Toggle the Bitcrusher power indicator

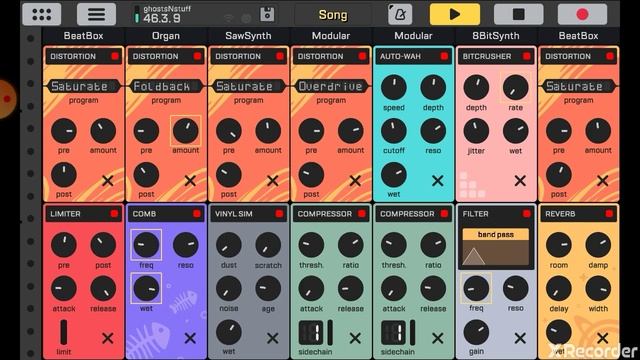(x=527, y=56)
